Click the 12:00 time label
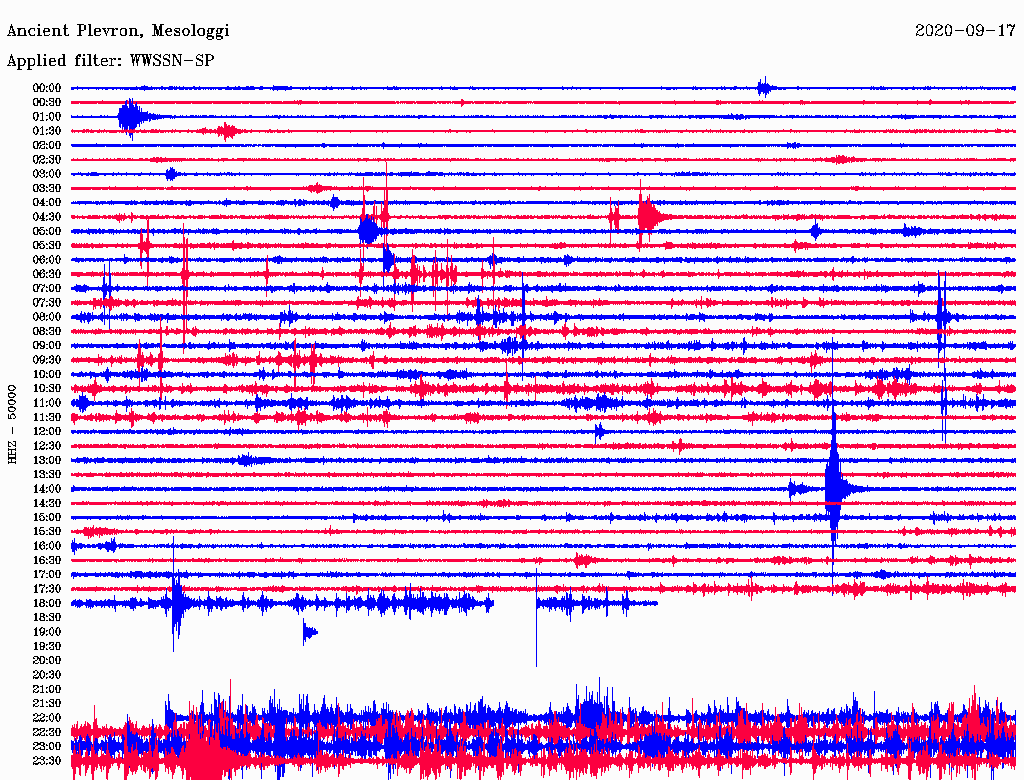The height and width of the screenshot is (780, 1024). 47,432
